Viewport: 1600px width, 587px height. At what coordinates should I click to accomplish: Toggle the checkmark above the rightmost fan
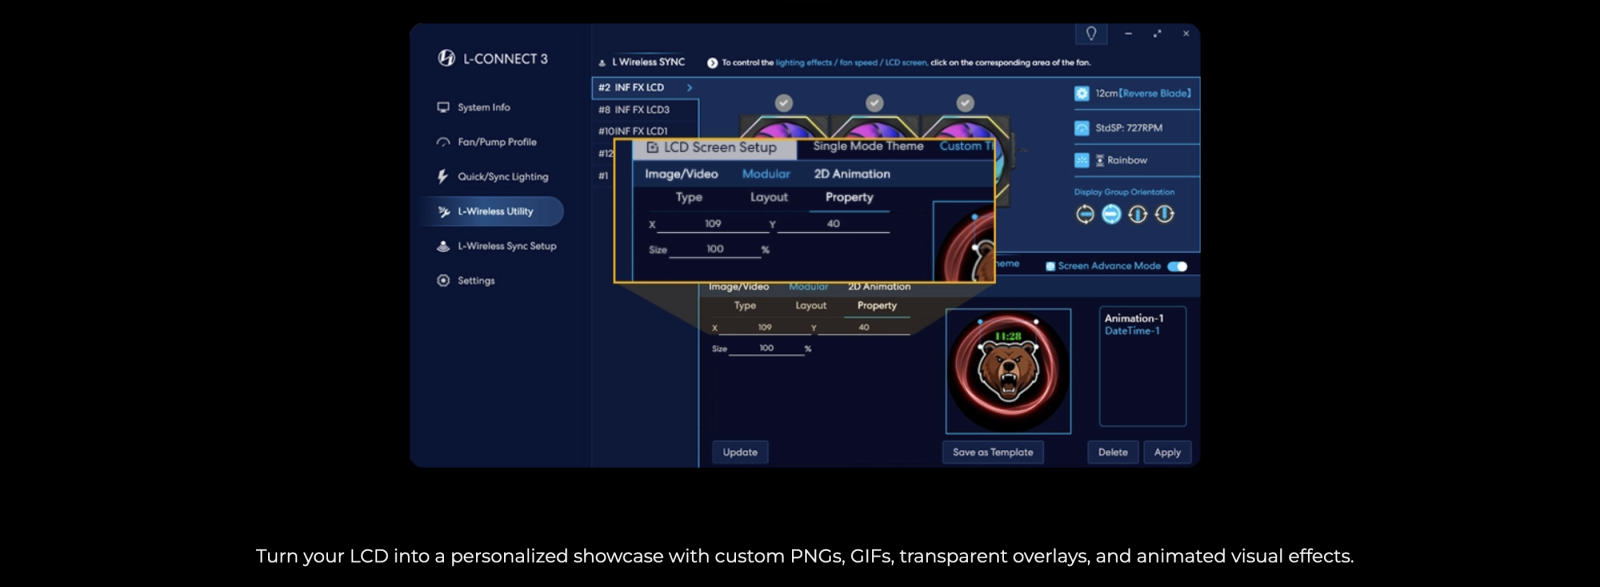965,103
